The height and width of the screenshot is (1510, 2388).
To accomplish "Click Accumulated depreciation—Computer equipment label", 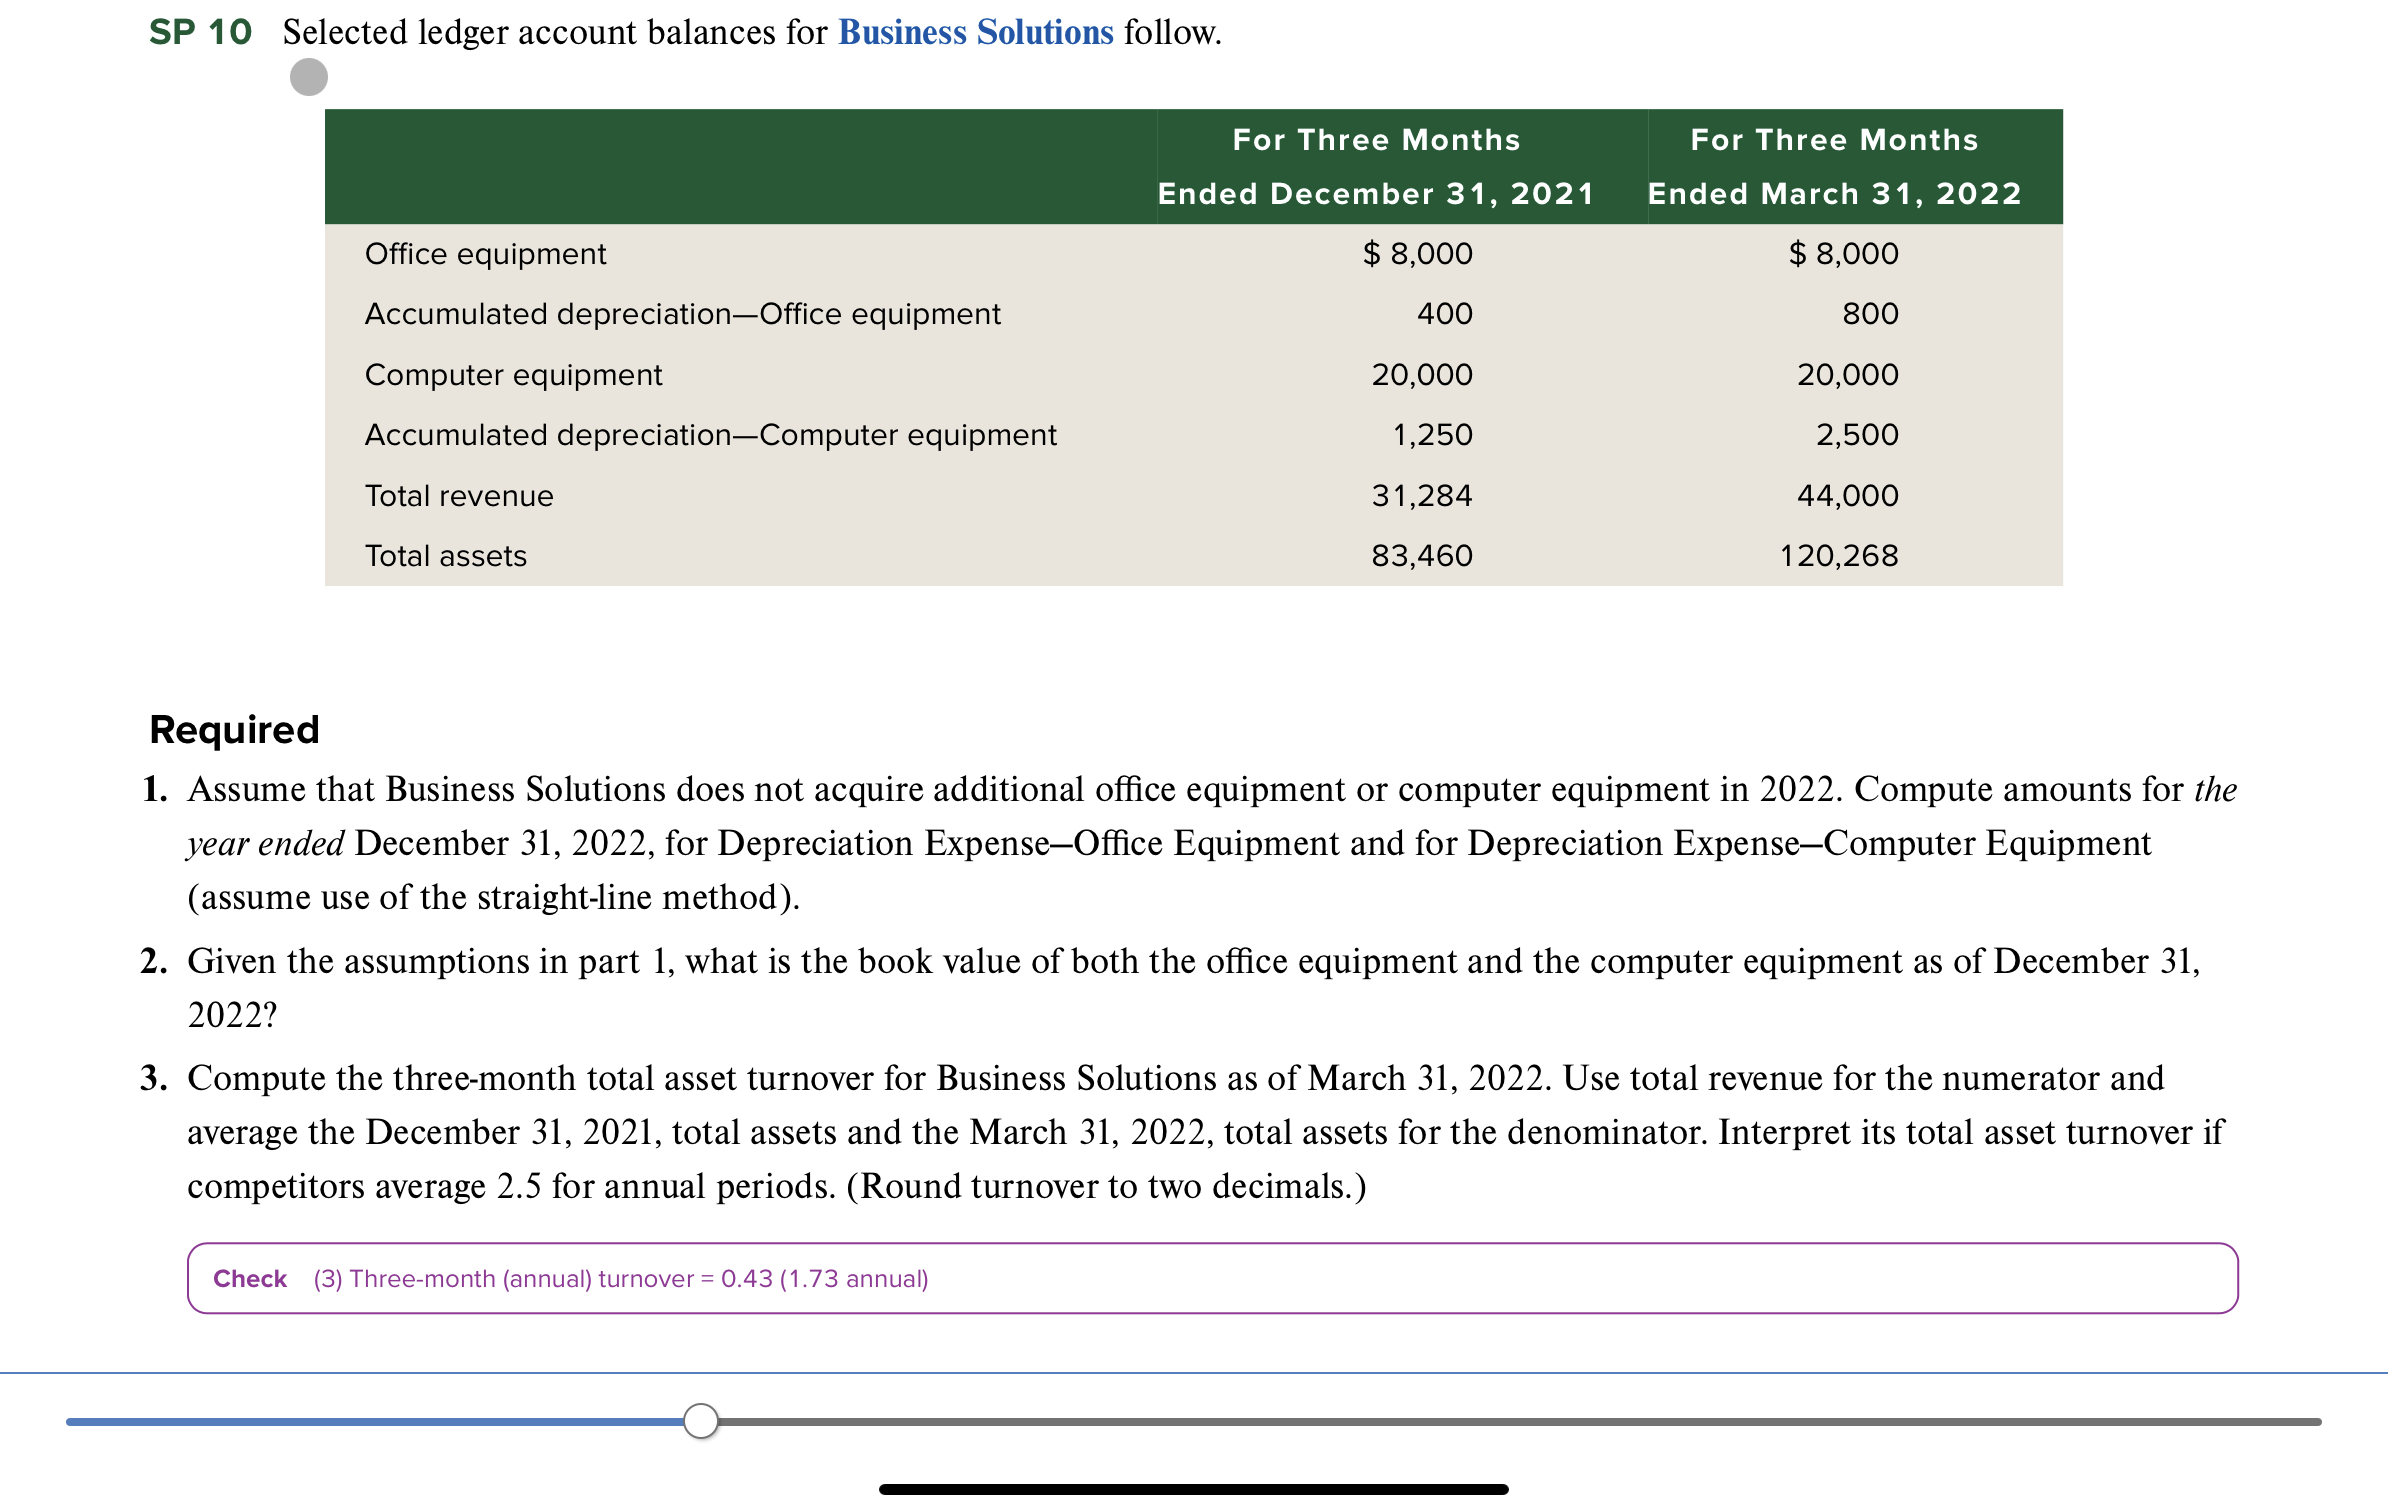I will pyautogui.click(x=710, y=435).
